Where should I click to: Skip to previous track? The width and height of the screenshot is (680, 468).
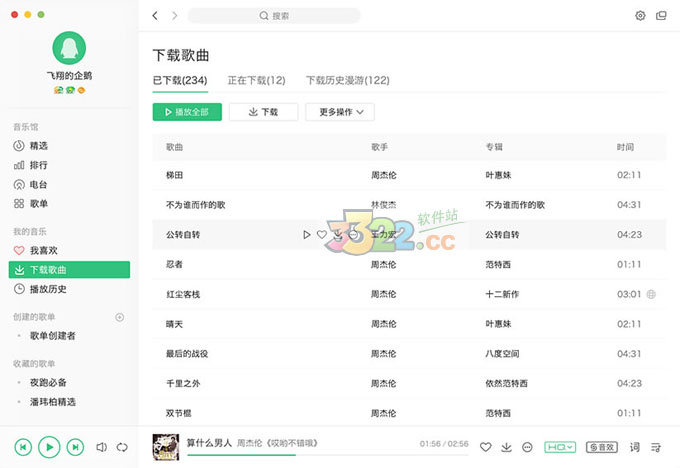(x=23, y=447)
